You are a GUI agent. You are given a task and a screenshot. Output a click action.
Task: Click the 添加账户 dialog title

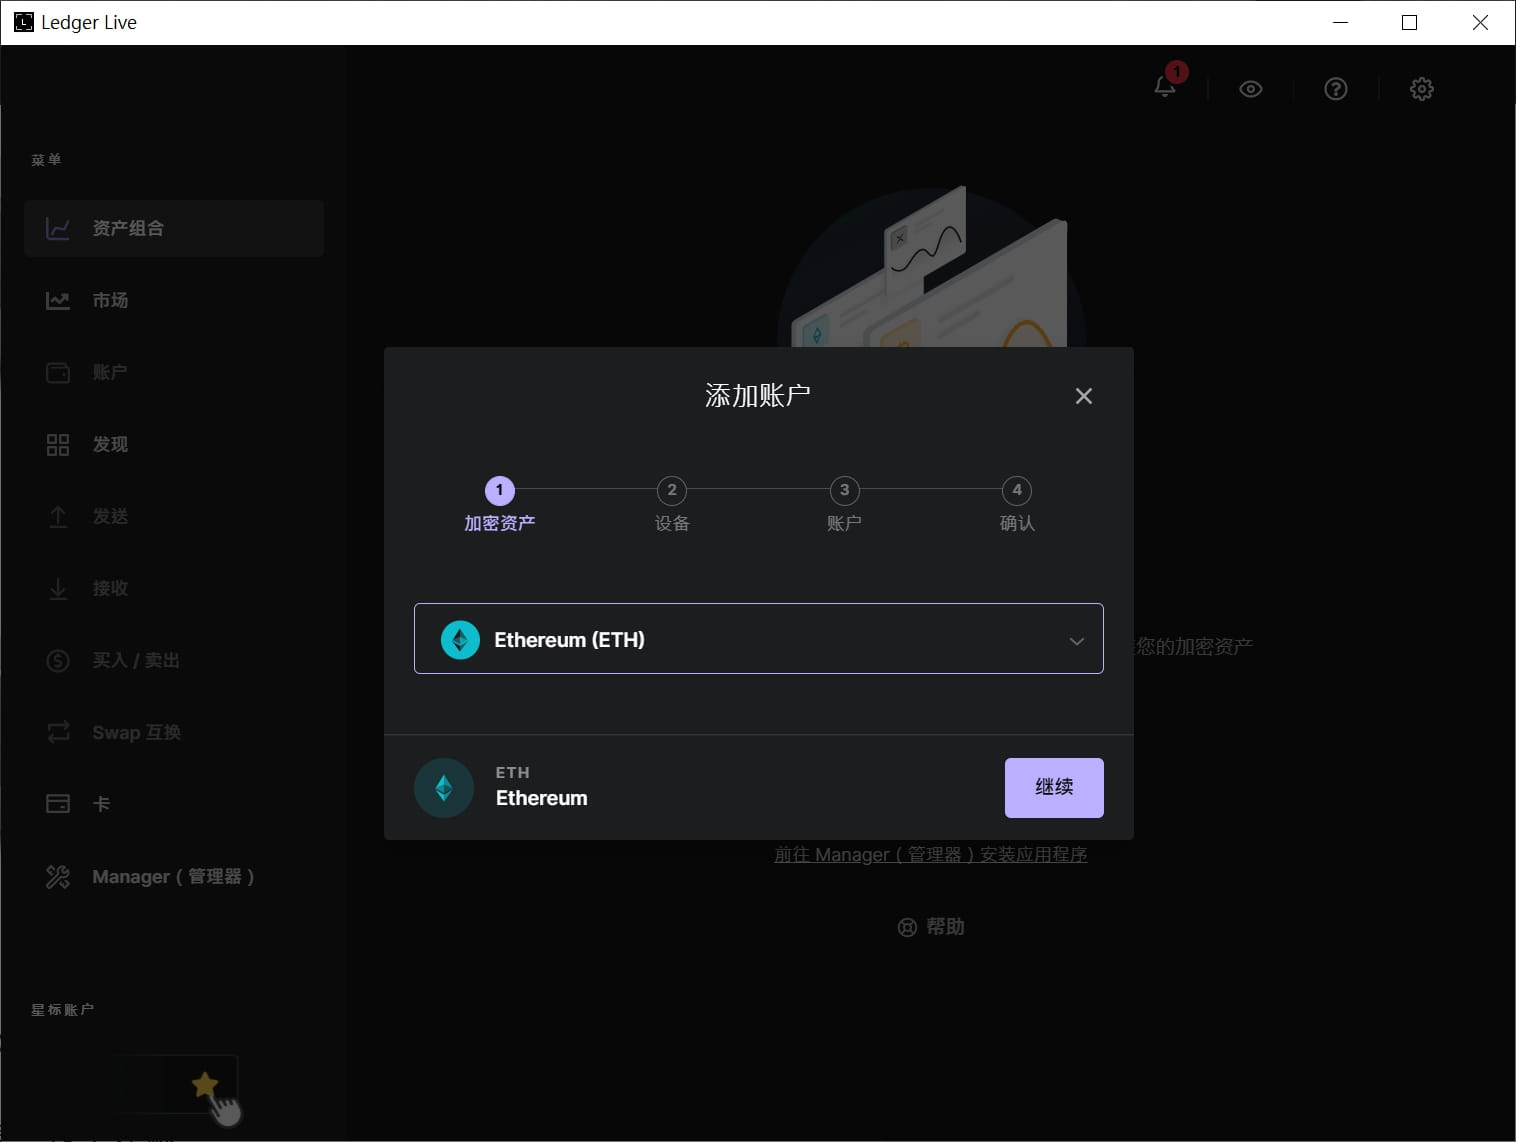coord(758,396)
